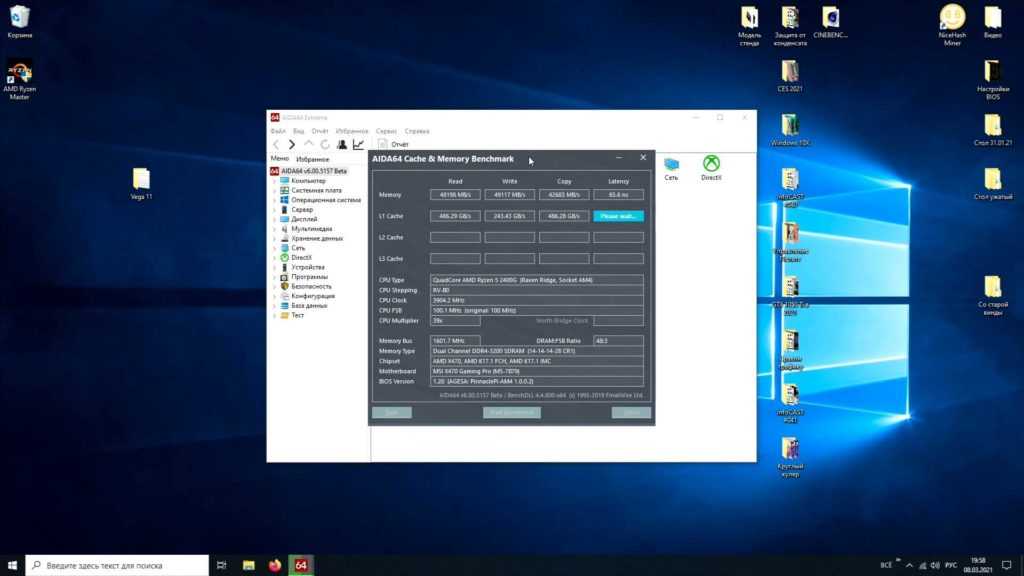Switch to the Избранное tab
Viewport: 1024px width, 576px height.
[313, 159]
